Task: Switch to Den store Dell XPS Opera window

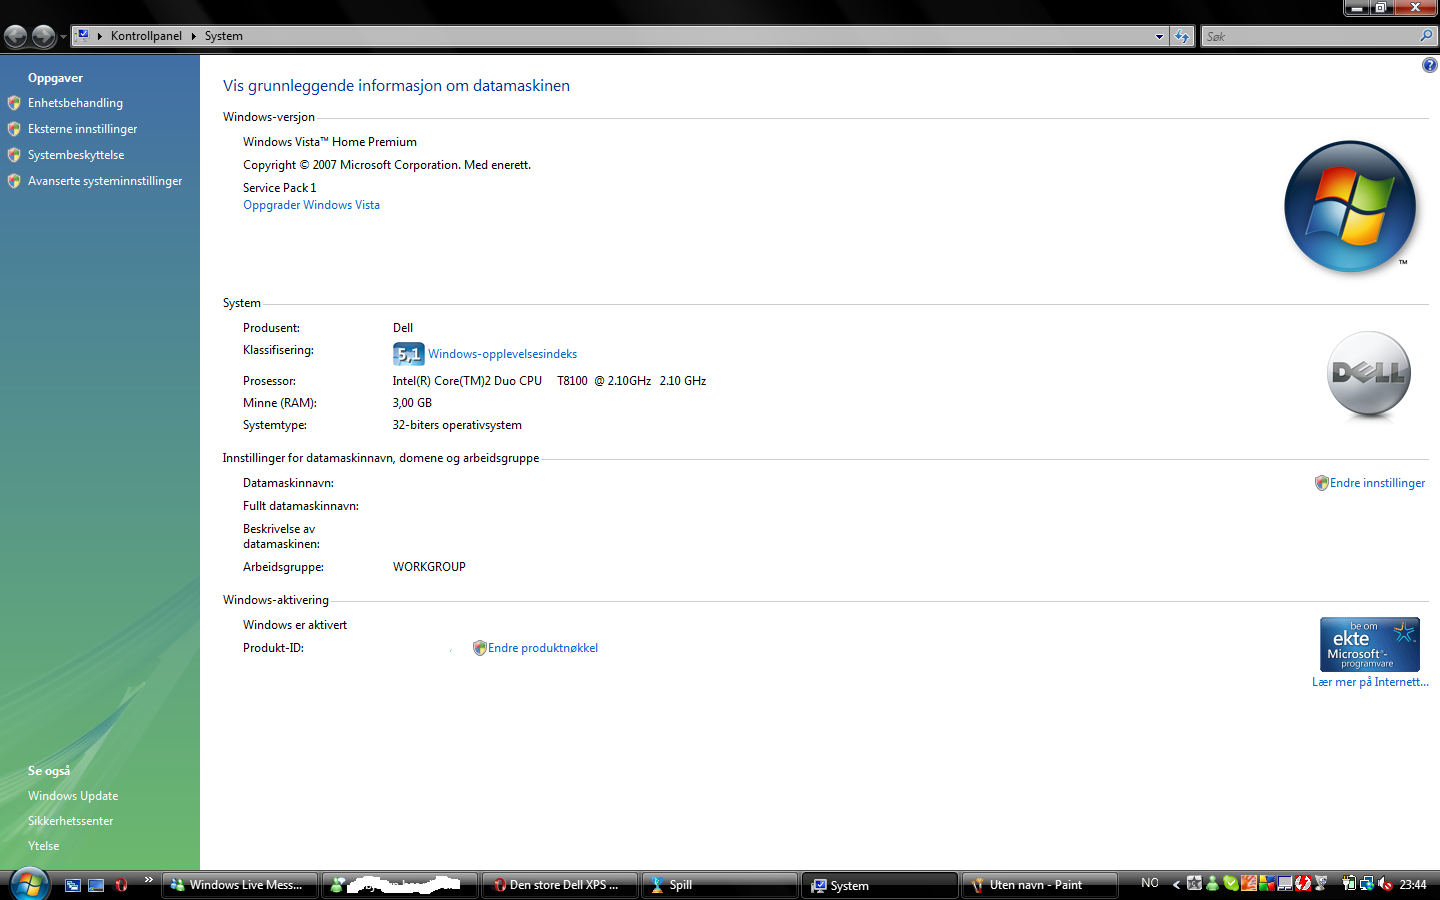Action: click(x=560, y=885)
